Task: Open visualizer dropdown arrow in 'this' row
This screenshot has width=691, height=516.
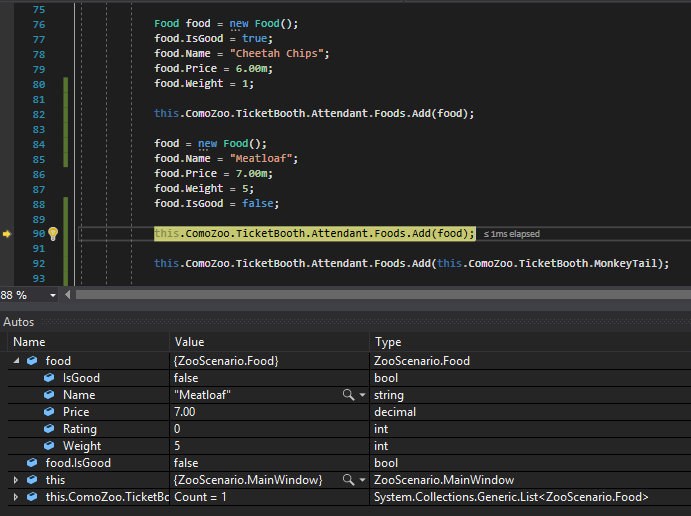Action: 362,480
